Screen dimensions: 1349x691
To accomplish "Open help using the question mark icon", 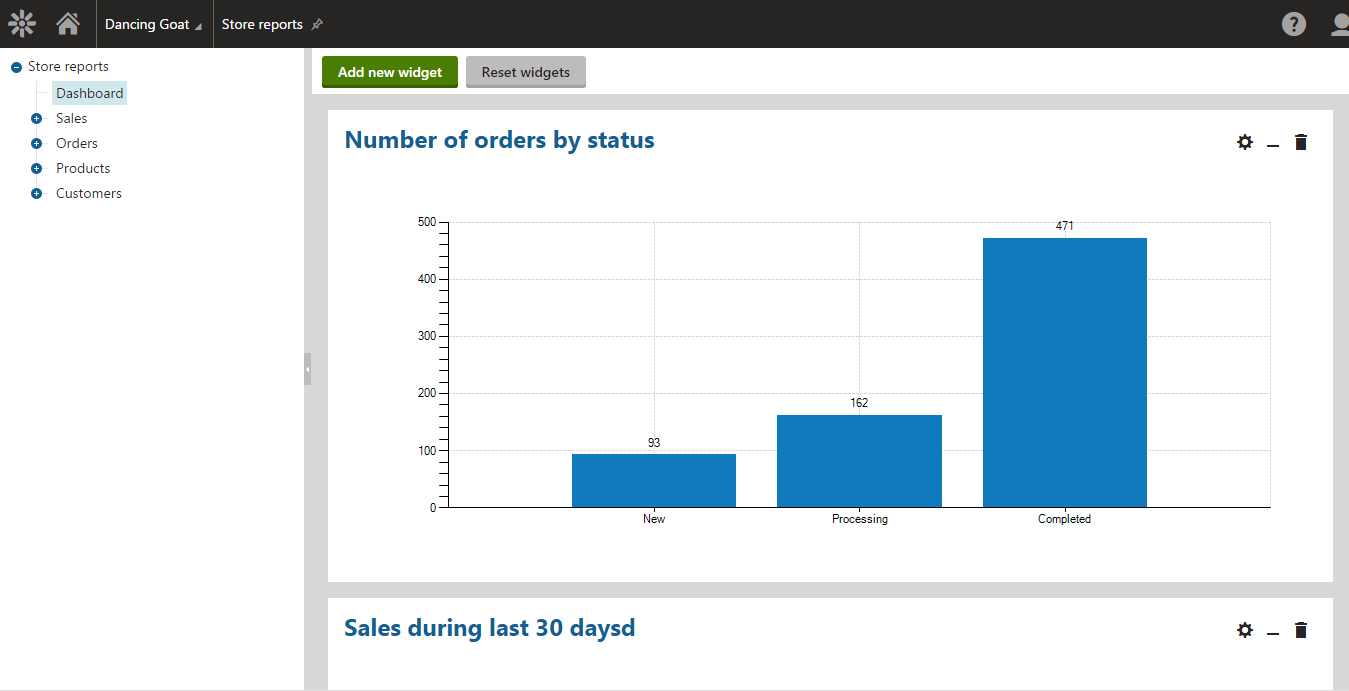I will tap(1293, 23).
